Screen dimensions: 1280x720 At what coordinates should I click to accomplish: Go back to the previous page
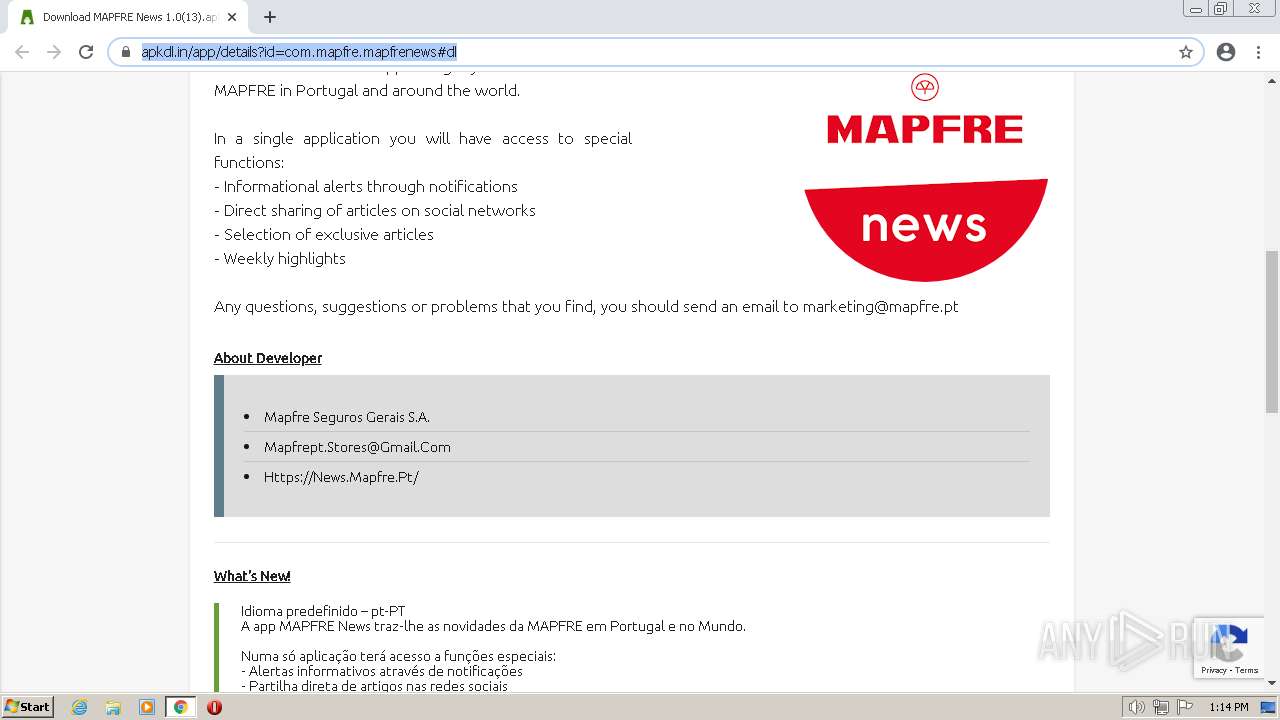[22, 52]
